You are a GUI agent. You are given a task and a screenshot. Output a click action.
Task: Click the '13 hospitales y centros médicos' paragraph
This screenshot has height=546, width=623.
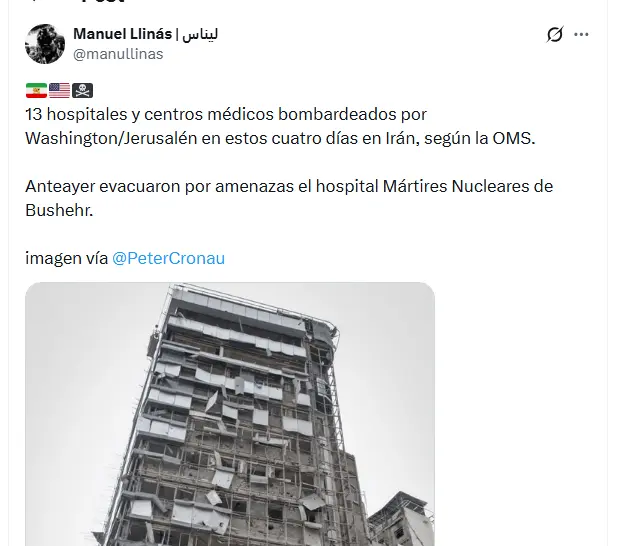pos(281,126)
